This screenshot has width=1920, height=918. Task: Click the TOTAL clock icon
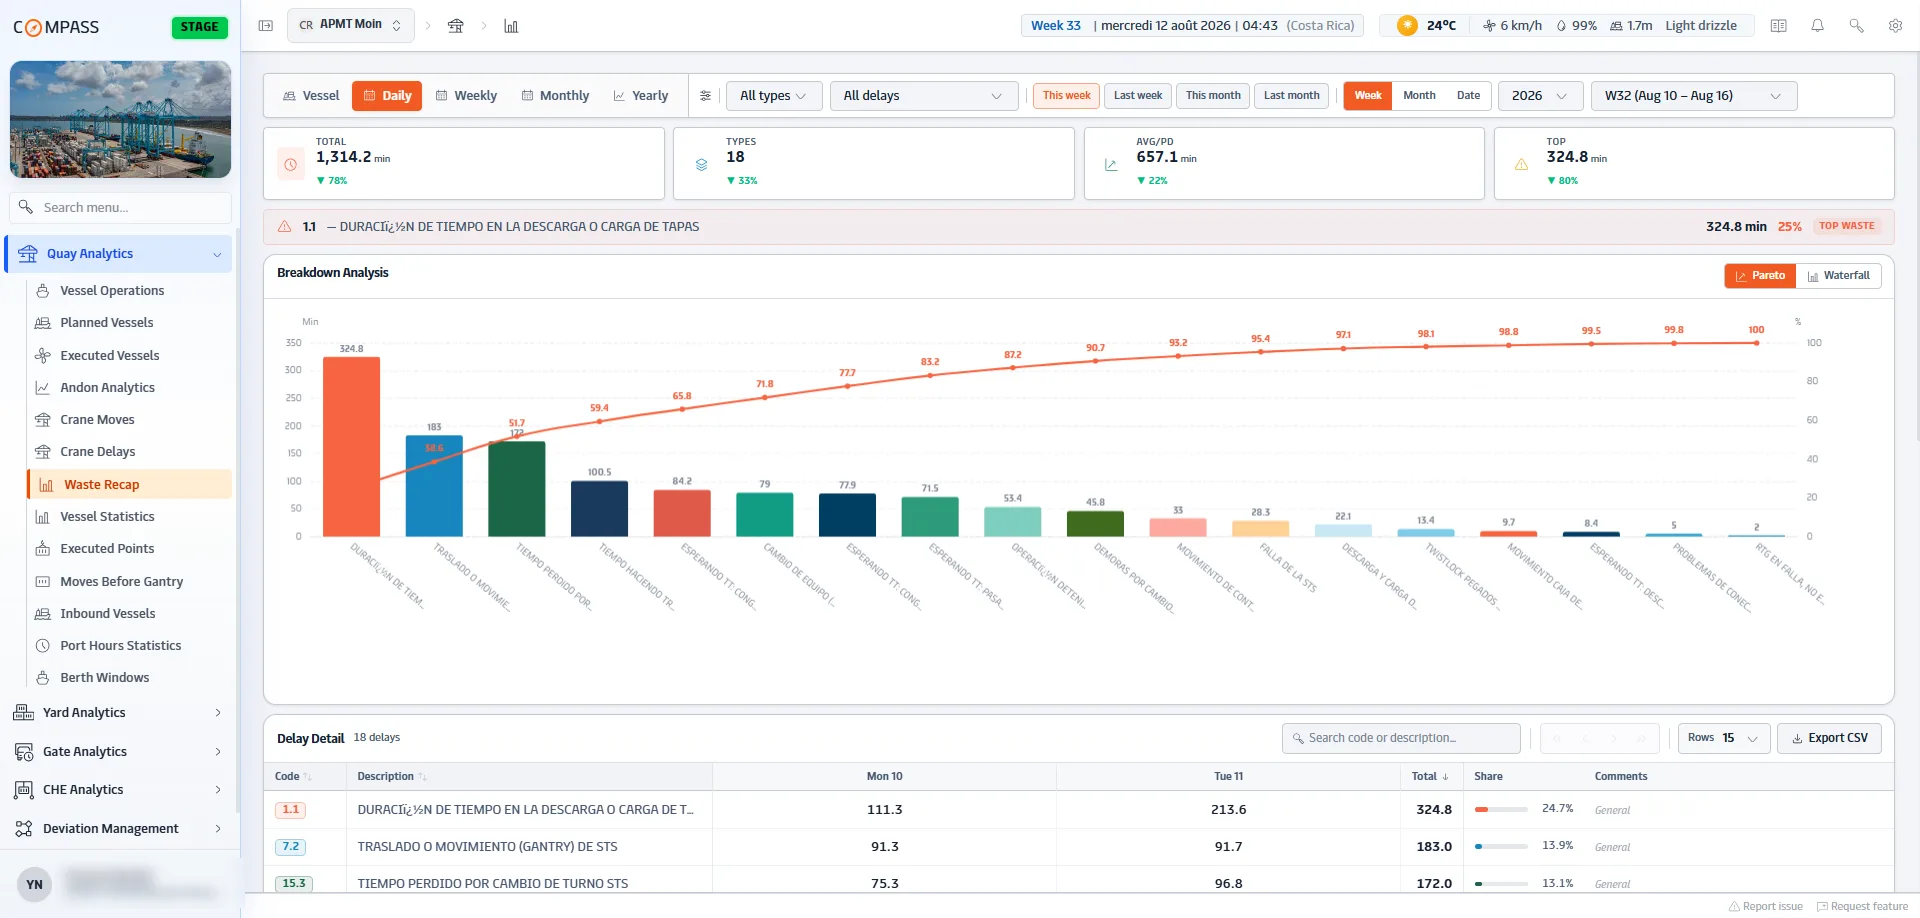(x=290, y=164)
